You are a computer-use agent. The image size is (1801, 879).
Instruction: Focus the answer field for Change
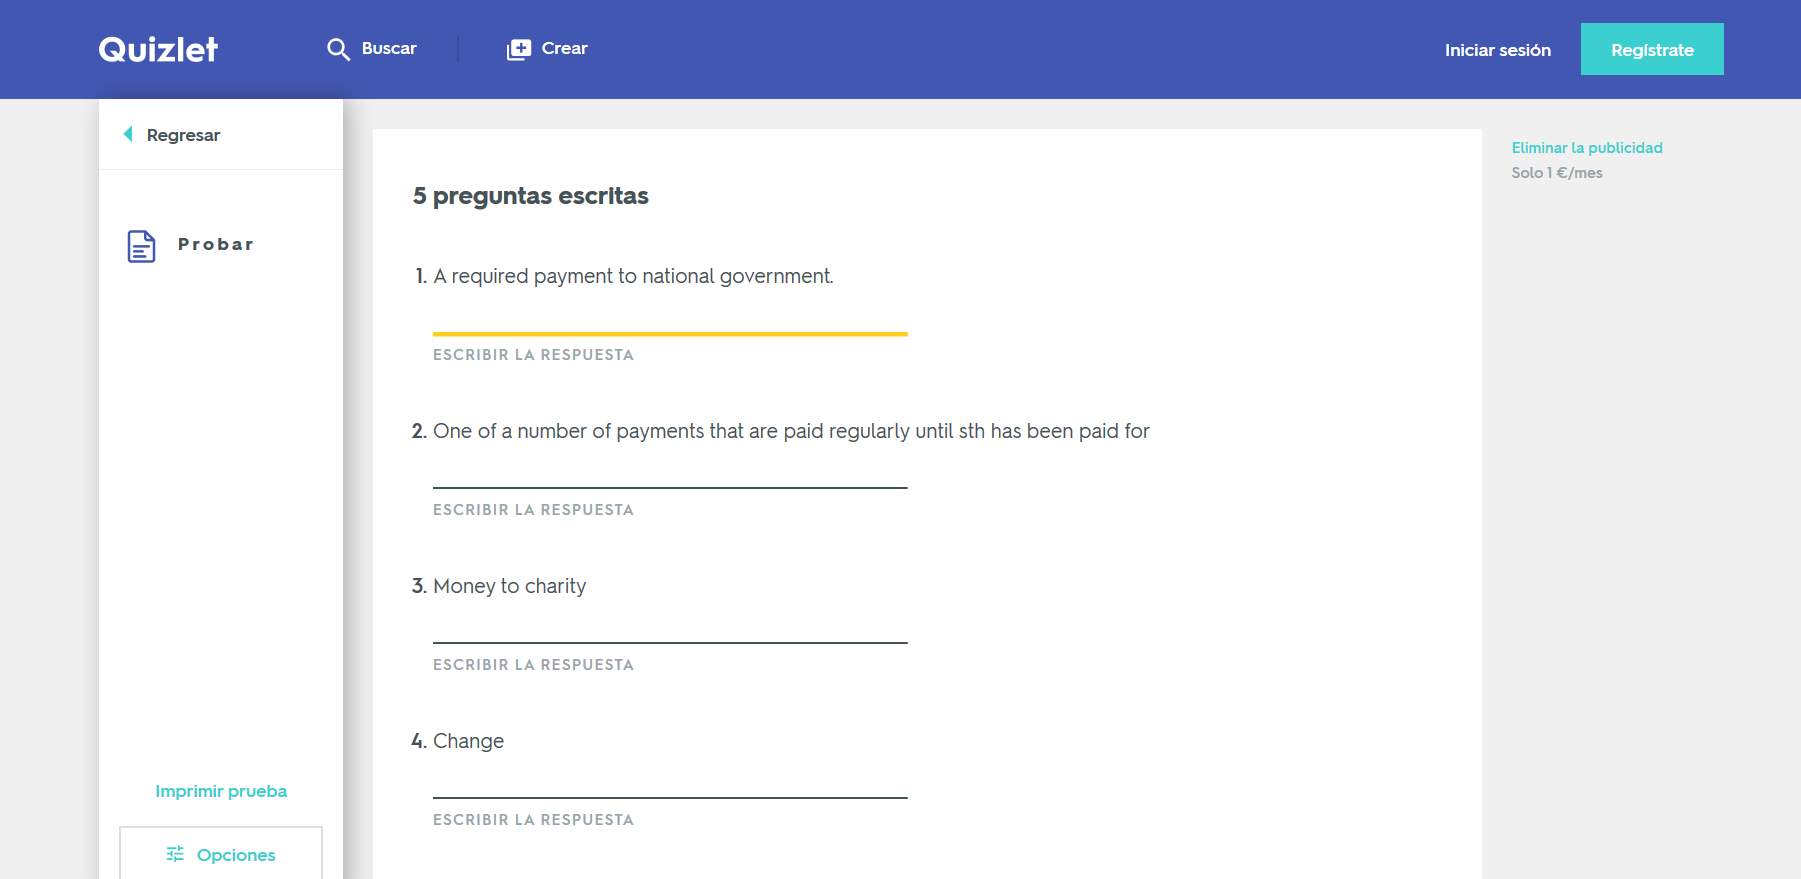[670, 784]
